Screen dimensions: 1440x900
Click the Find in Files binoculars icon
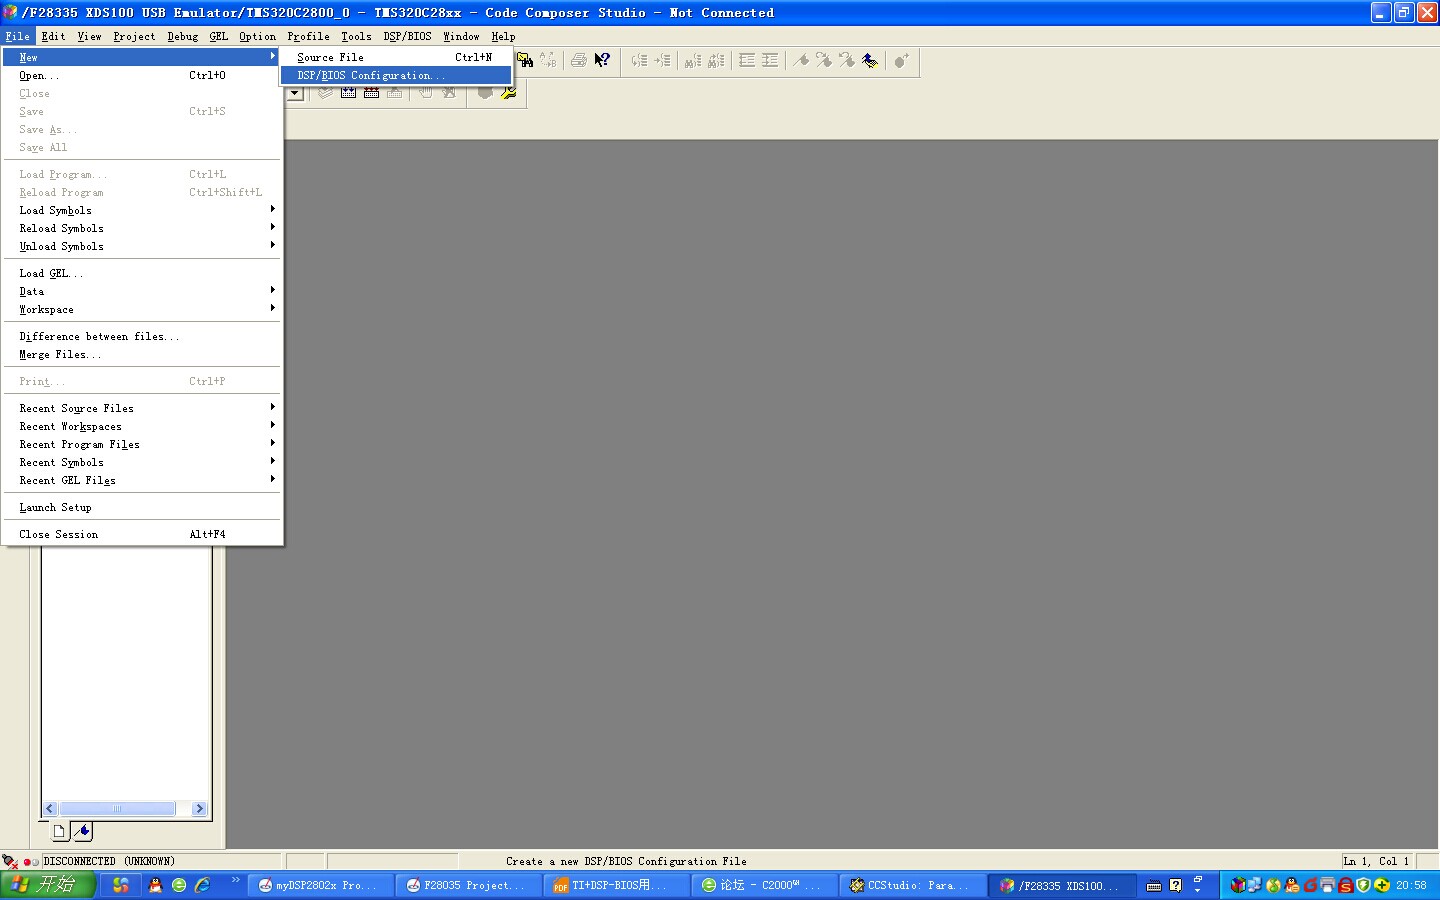(524, 60)
